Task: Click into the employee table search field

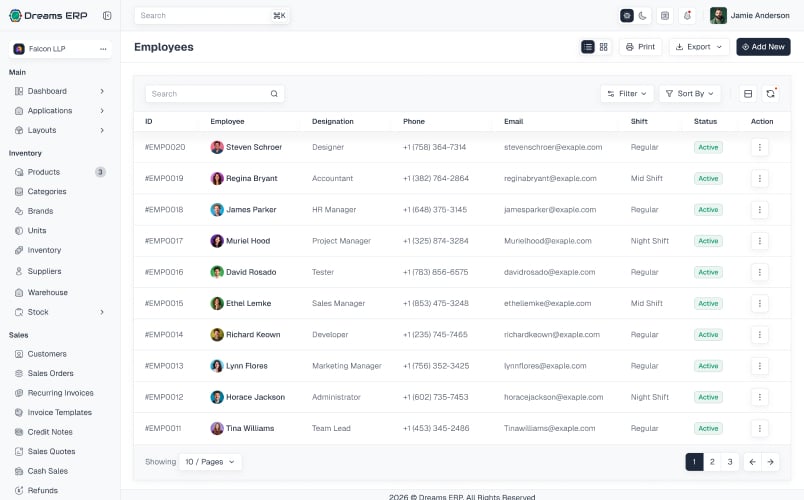Action: pos(215,94)
